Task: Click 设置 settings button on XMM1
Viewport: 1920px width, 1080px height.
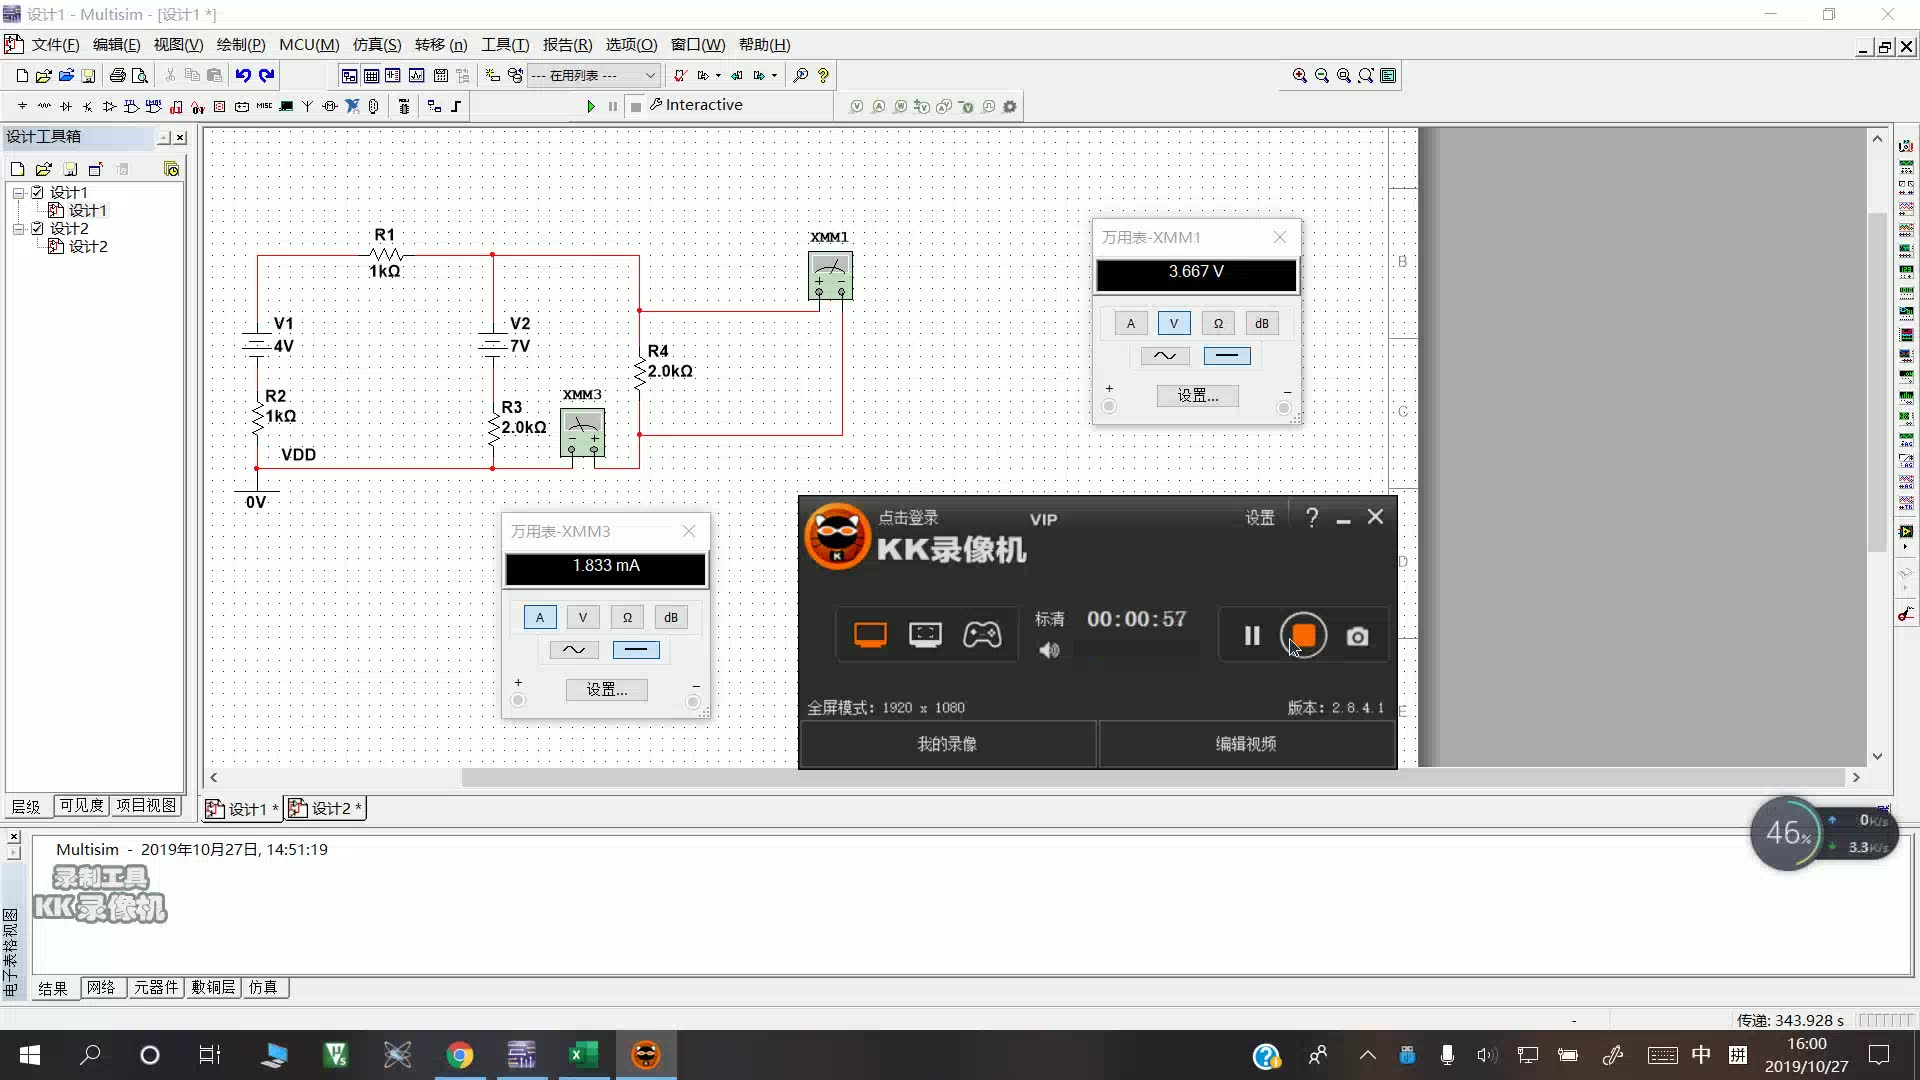Action: (1196, 394)
